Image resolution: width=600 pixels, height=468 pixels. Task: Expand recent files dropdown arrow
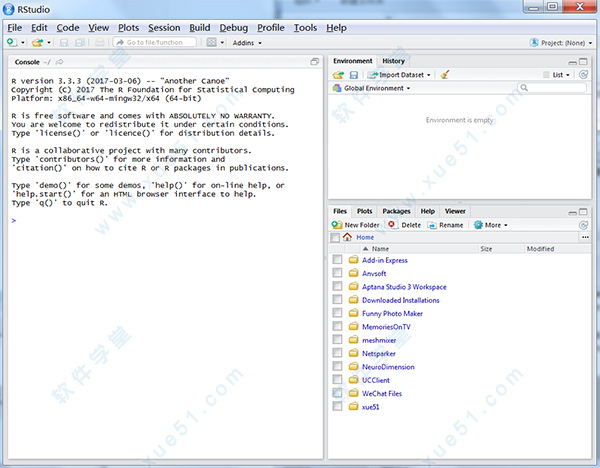point(49,42)
